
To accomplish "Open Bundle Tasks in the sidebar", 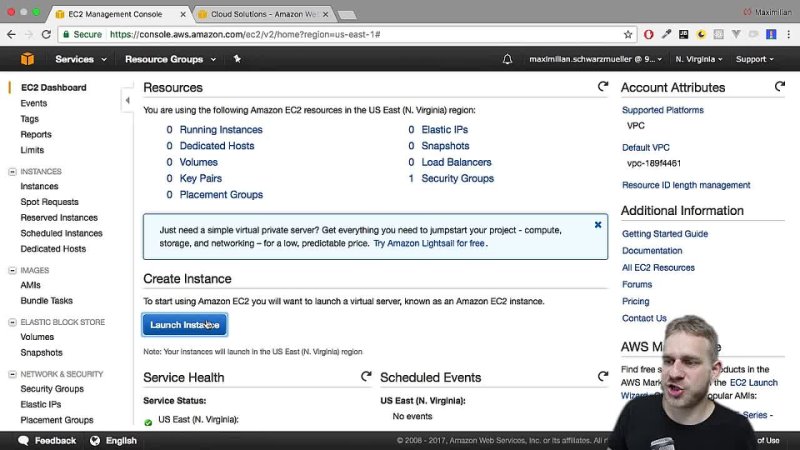I will click(x=46, y=301).
